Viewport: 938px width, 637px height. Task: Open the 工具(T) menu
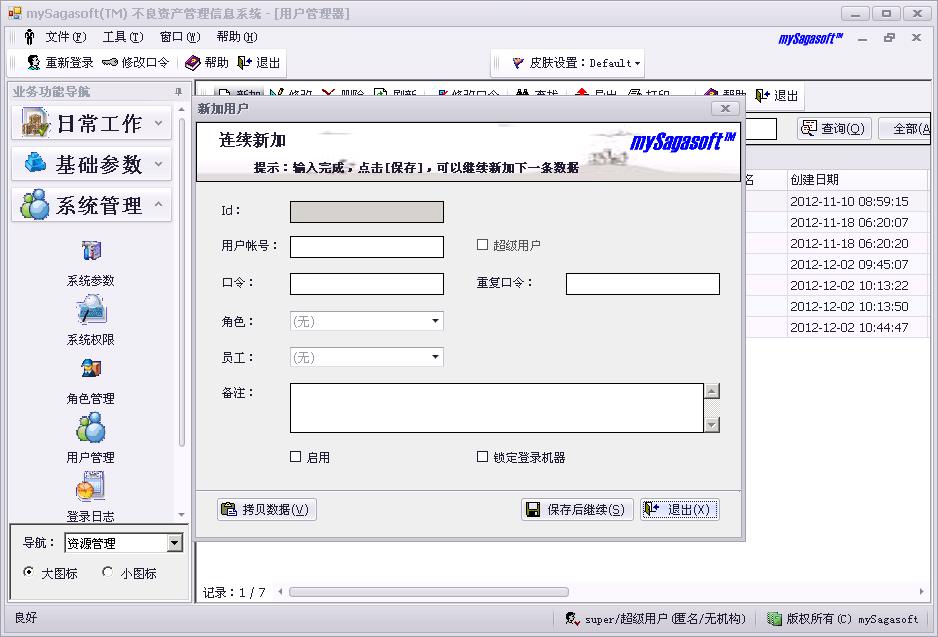pyautogui.click(x=123, y=37)
